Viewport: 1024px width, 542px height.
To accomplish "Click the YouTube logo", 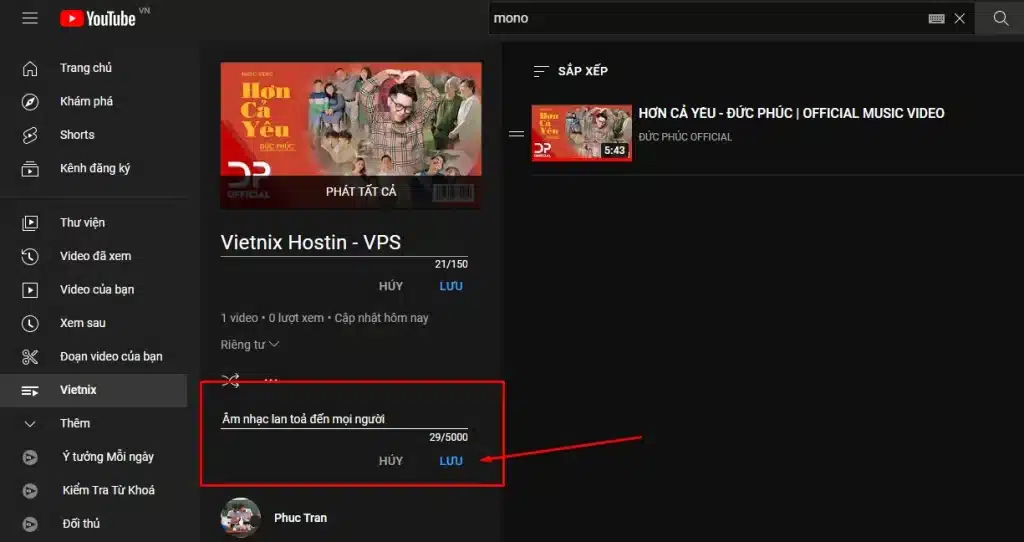I will coord(98,18).
